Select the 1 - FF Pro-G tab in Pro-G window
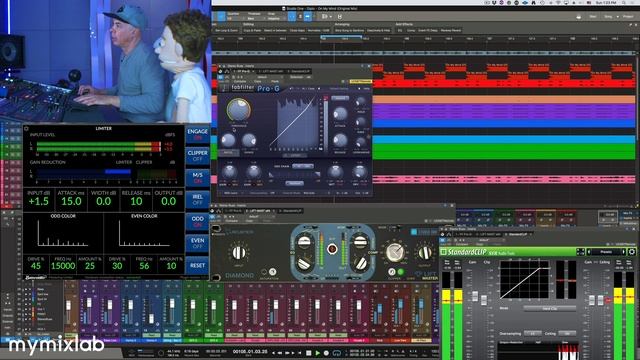Viewport: 640px width, 360px height. coord(243,71)
